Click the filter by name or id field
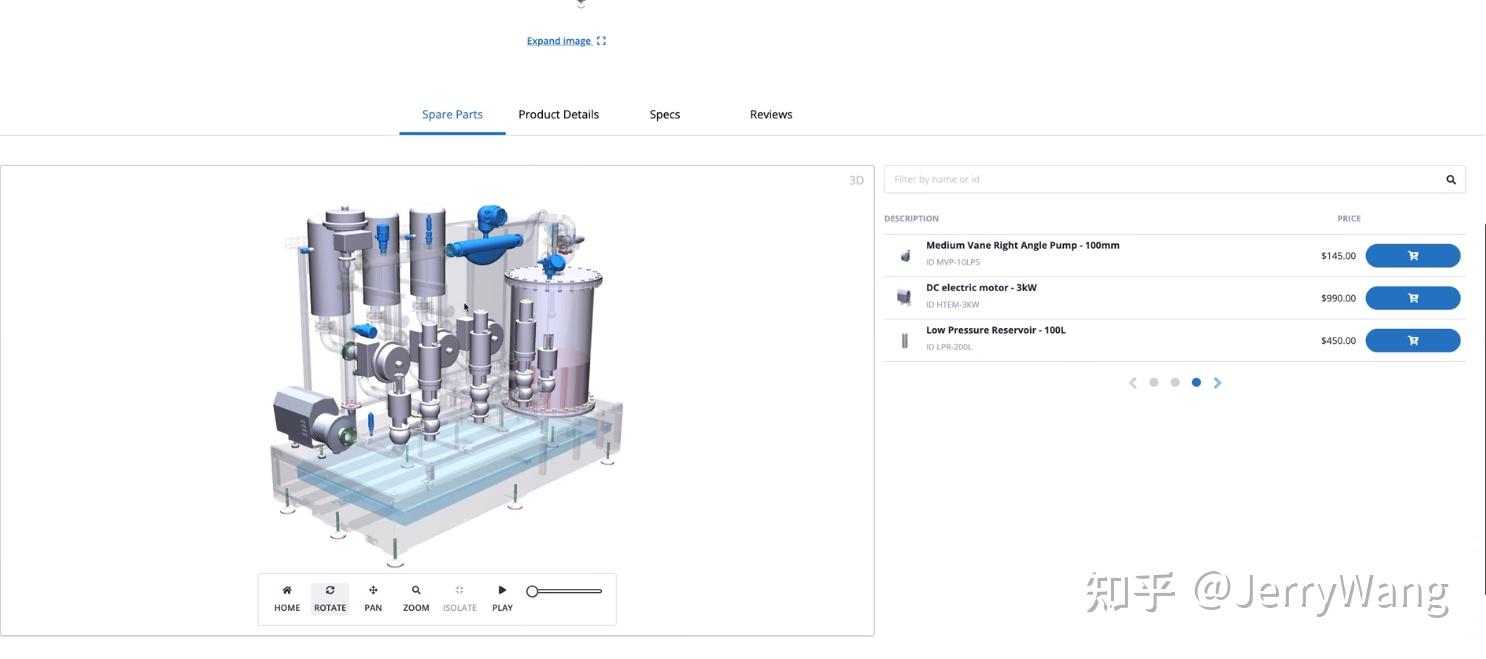 click(x=1100, y=179)
